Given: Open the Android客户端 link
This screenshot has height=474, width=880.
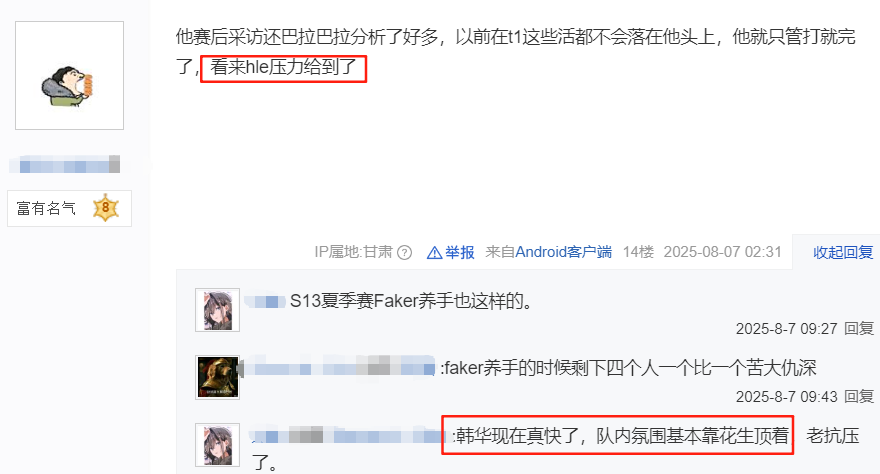Looking at the screenshot, I should pyautogui.click(x=563, y=252).
